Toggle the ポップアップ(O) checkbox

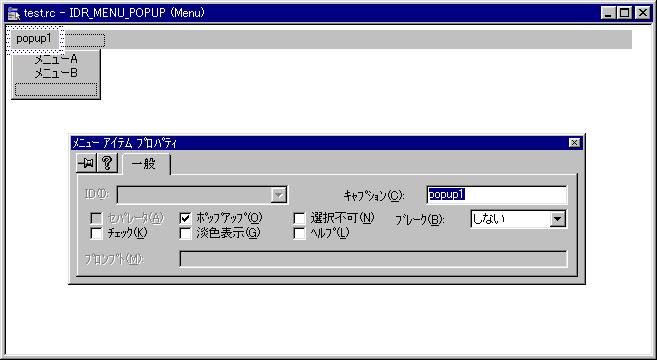[185, 218]
